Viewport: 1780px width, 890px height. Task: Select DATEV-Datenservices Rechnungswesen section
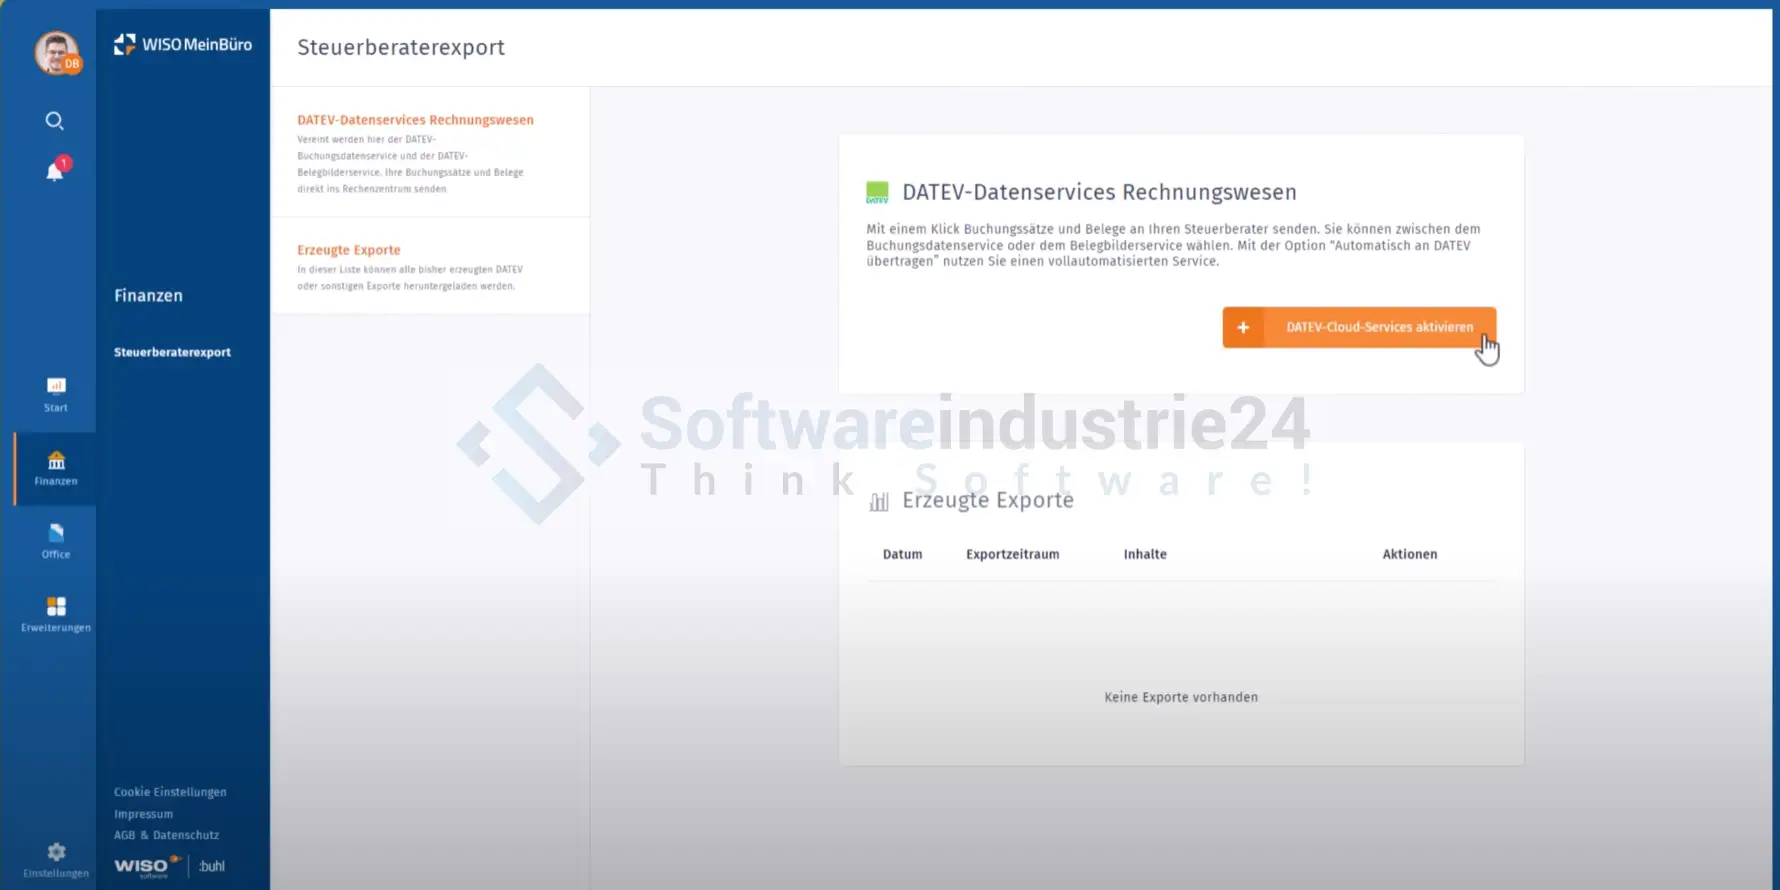tap(415, 120)
